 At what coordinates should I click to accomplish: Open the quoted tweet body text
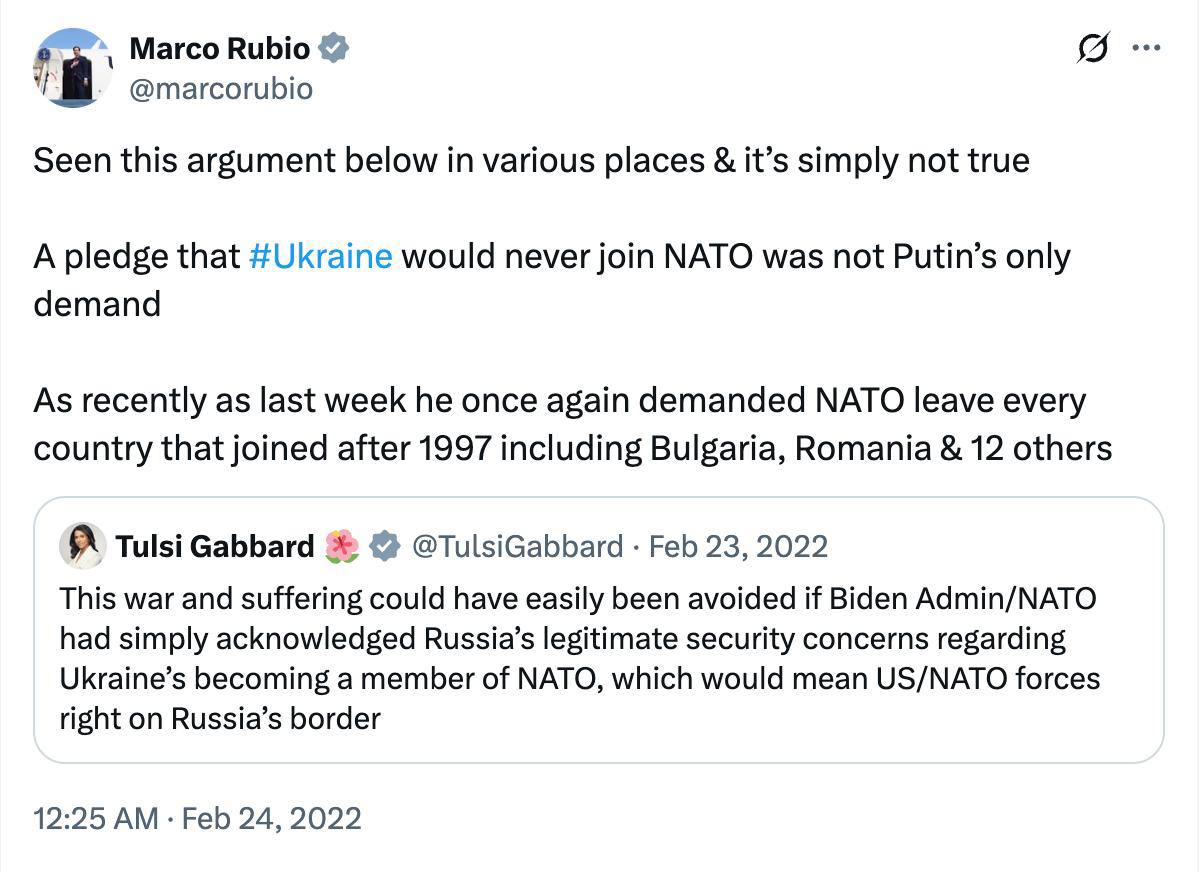578,658
